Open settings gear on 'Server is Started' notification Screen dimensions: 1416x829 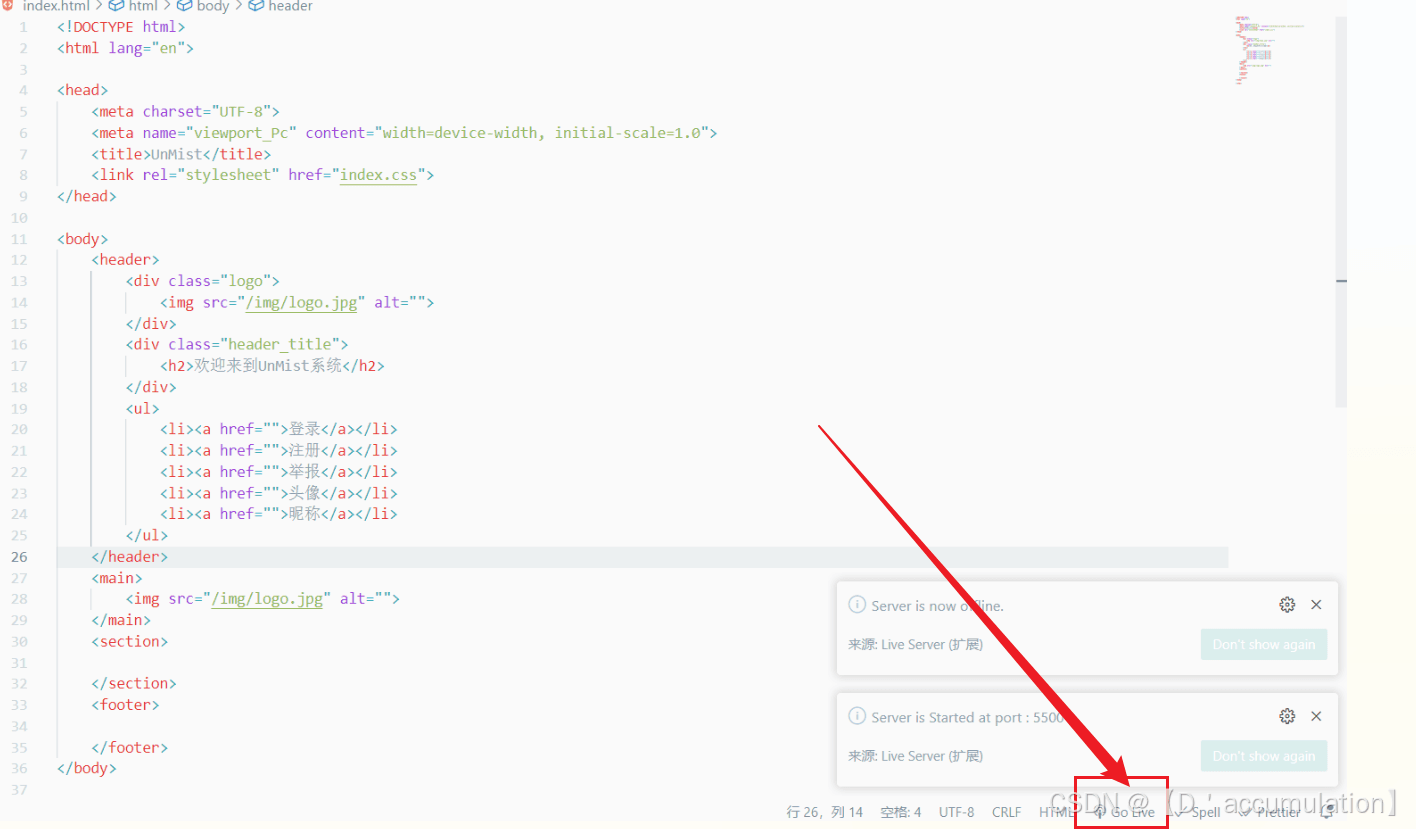pyautogui.click(x=1287, y=716)
